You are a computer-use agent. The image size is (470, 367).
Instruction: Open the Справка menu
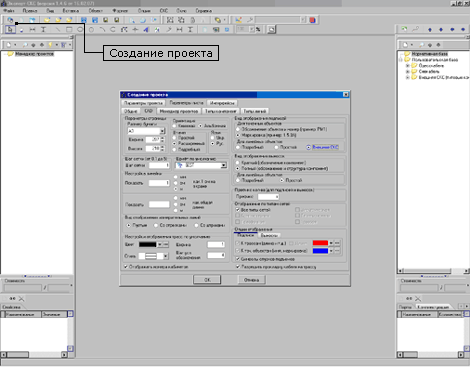pyautogui.click(x=203, y=11)
